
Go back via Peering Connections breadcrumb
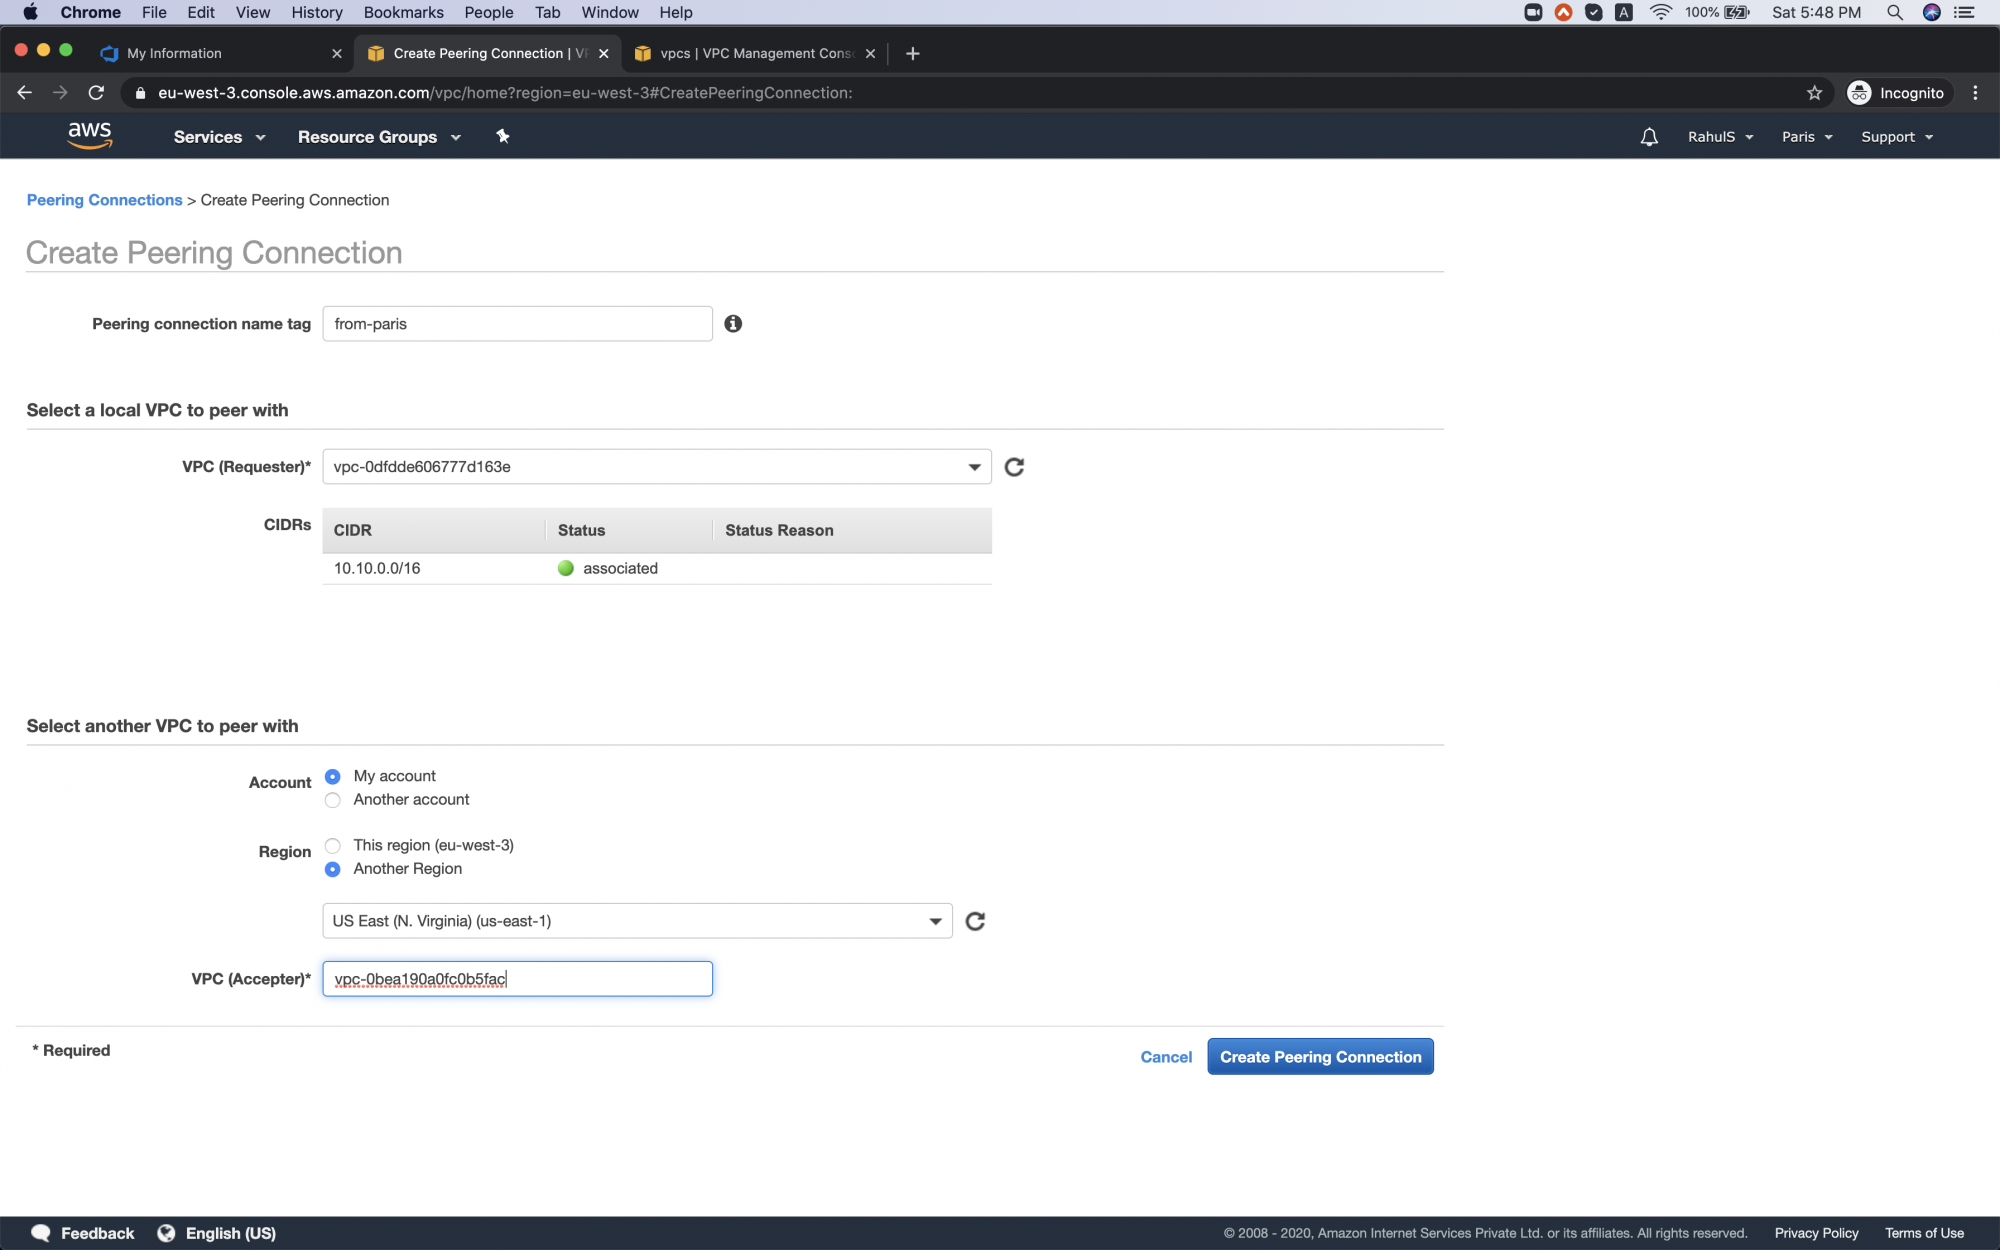(104, 199)
